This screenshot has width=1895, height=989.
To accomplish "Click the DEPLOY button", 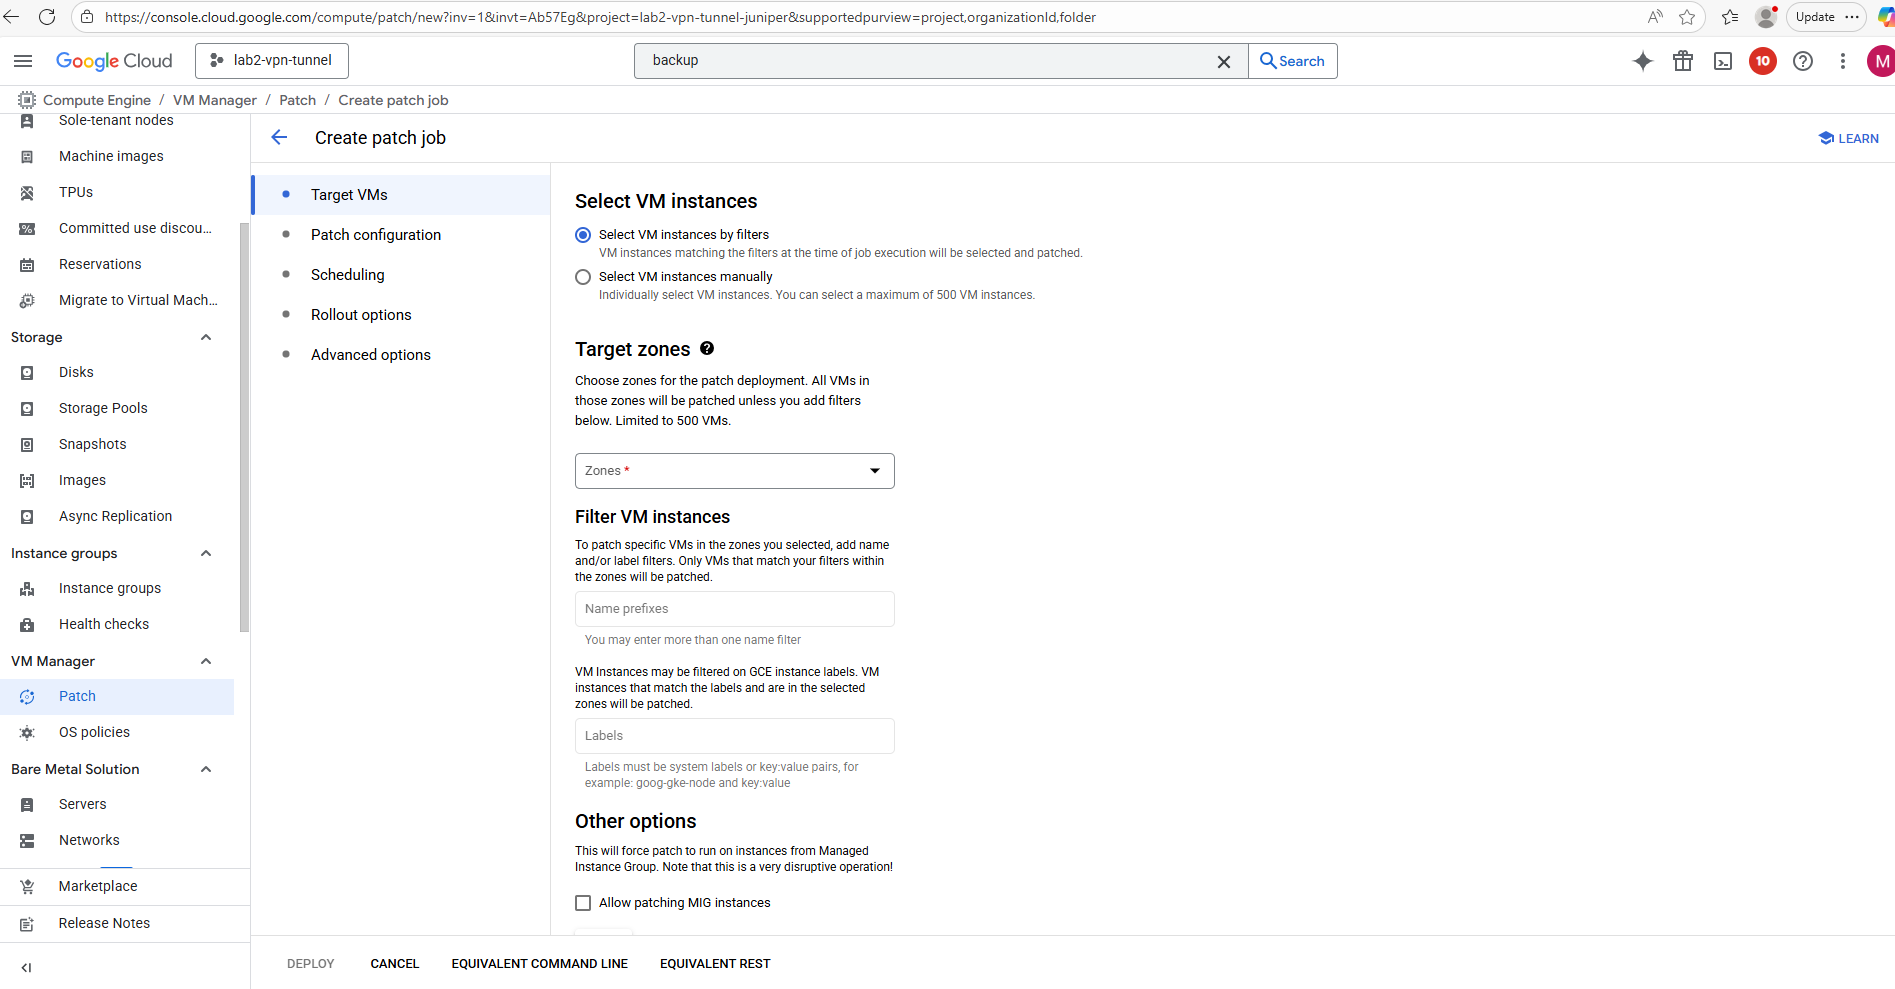I will point(311,964).
